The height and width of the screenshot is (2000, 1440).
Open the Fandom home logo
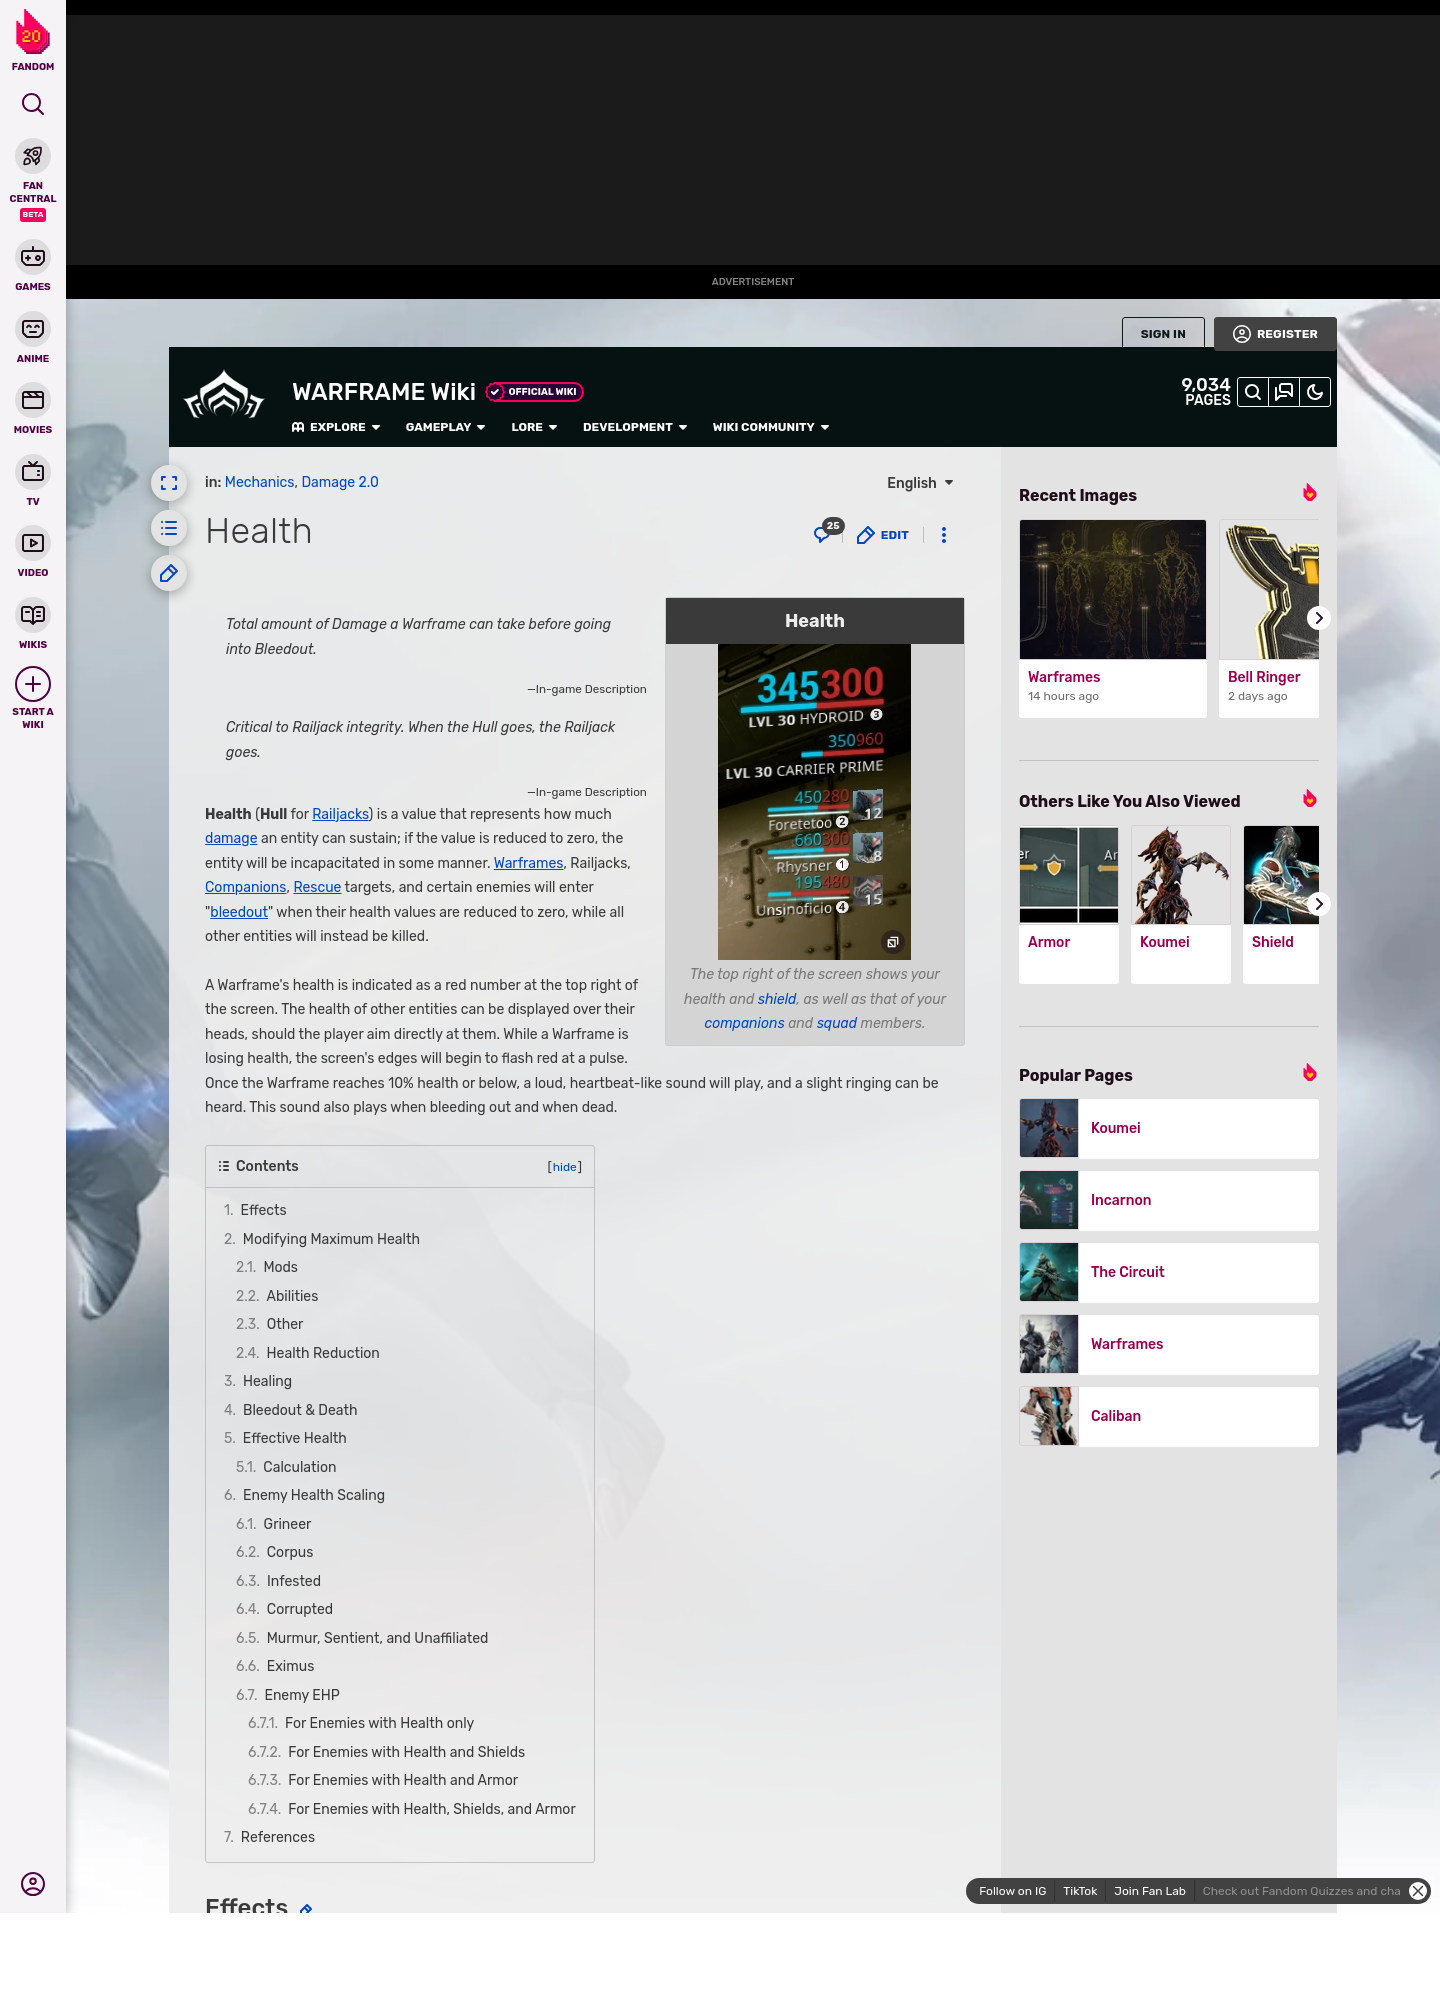pyautogui.click(x=33, y=41)
